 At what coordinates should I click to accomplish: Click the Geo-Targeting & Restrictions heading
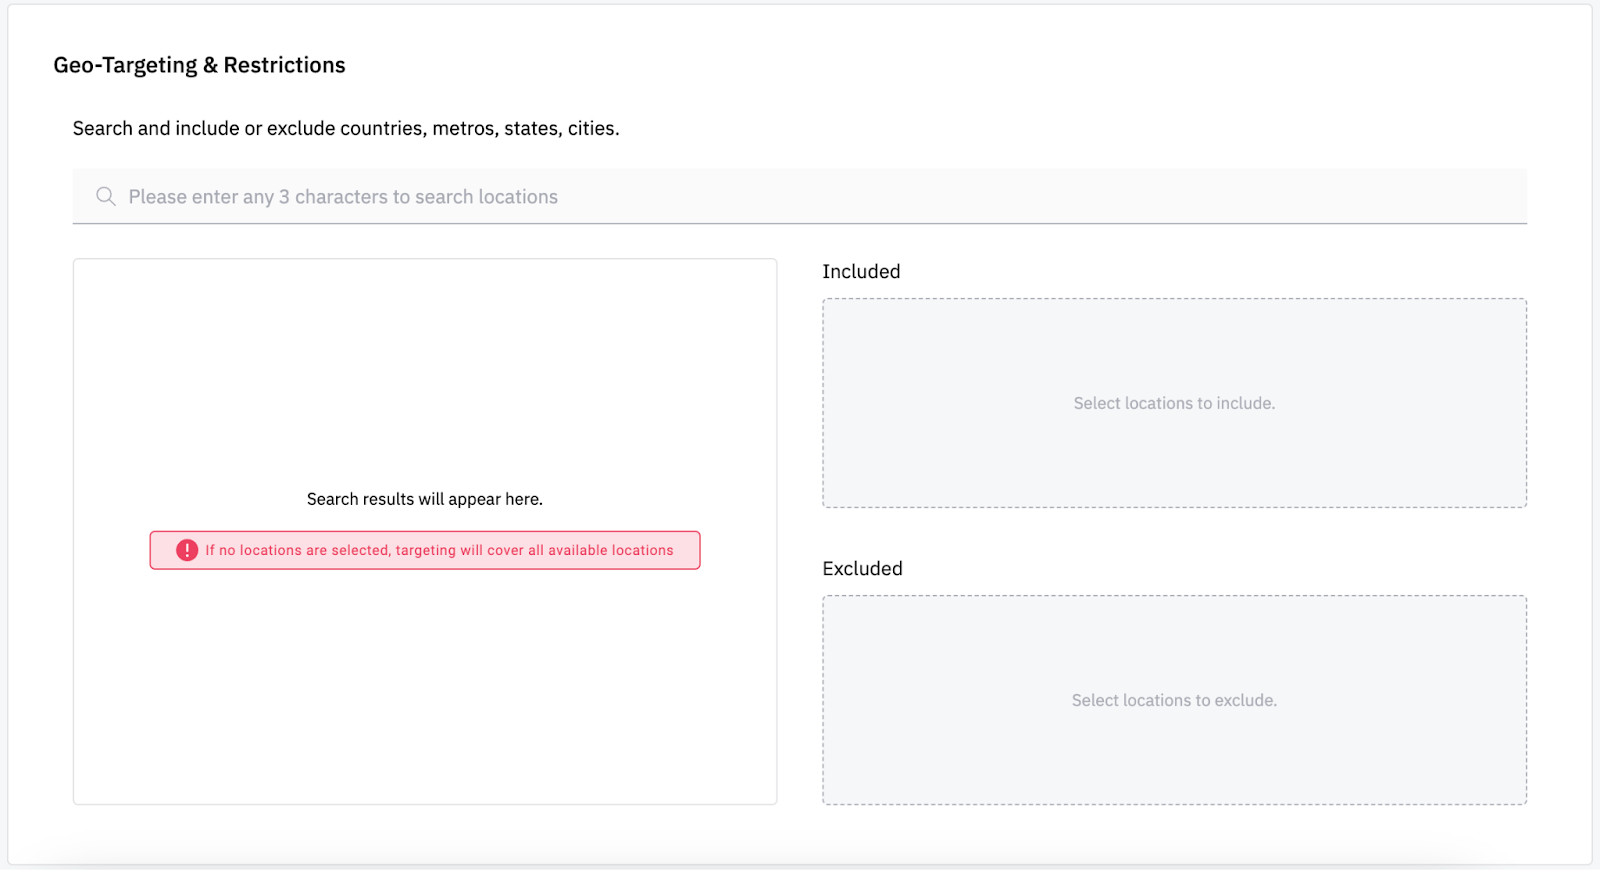pos(199,65)
